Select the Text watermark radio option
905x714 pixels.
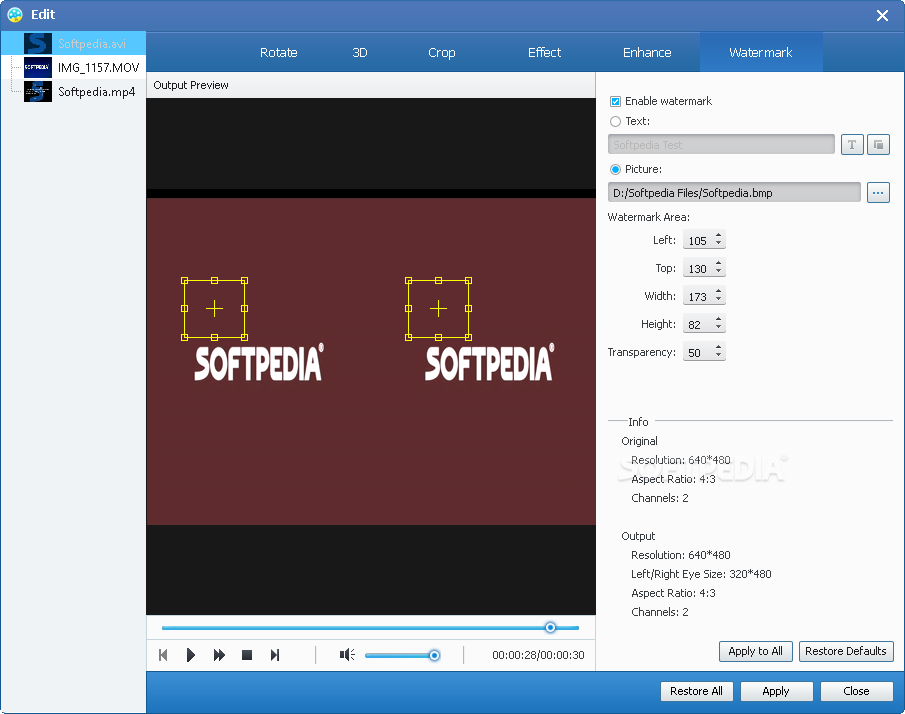[615, 121]
